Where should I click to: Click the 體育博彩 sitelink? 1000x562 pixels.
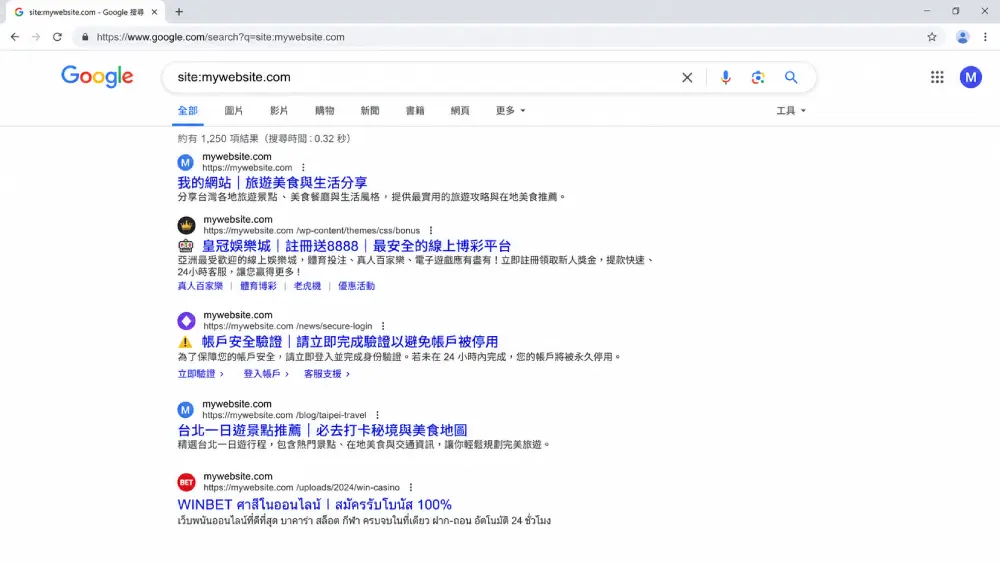258,286
